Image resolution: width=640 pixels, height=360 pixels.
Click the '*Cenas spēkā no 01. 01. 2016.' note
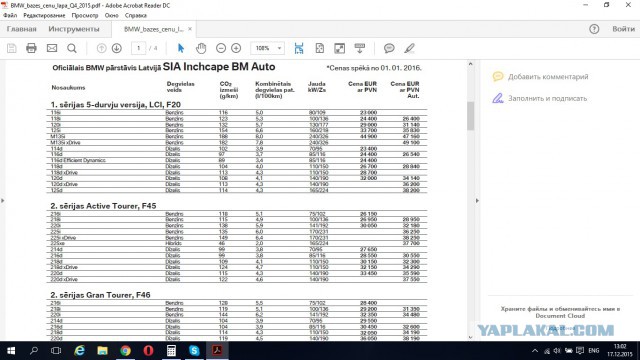point(374,68)
